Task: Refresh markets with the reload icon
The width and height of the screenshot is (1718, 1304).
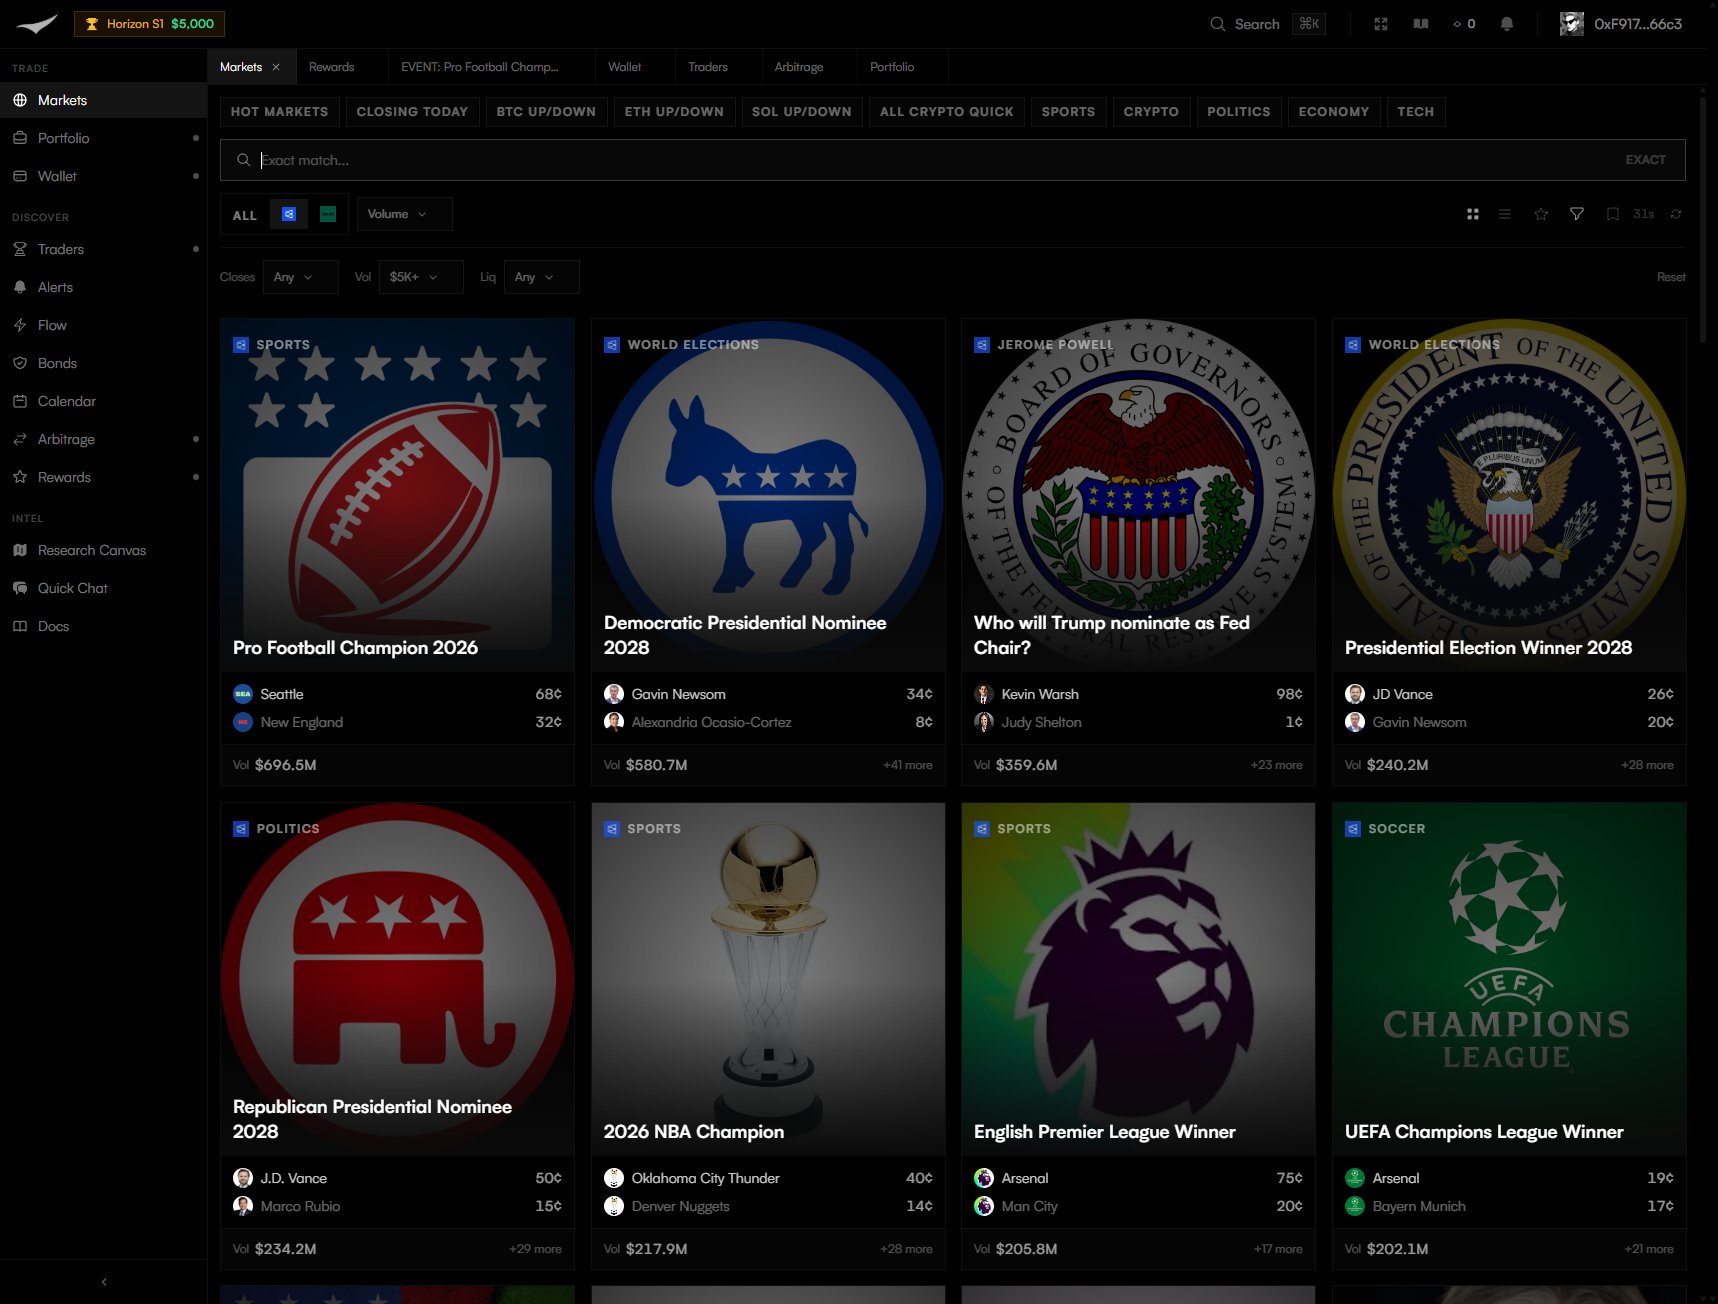Action: (1676, 214)
